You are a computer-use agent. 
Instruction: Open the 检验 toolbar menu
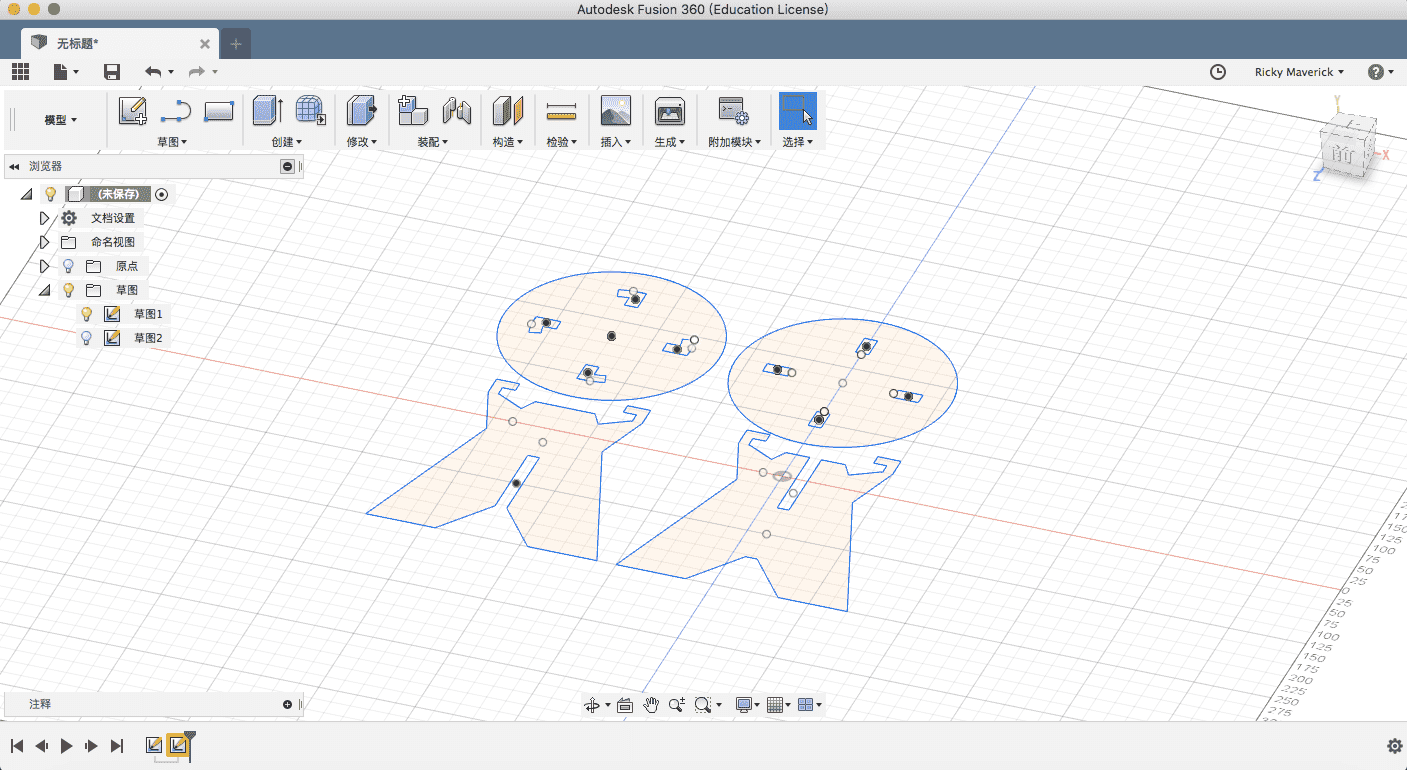tap(562, 142)
